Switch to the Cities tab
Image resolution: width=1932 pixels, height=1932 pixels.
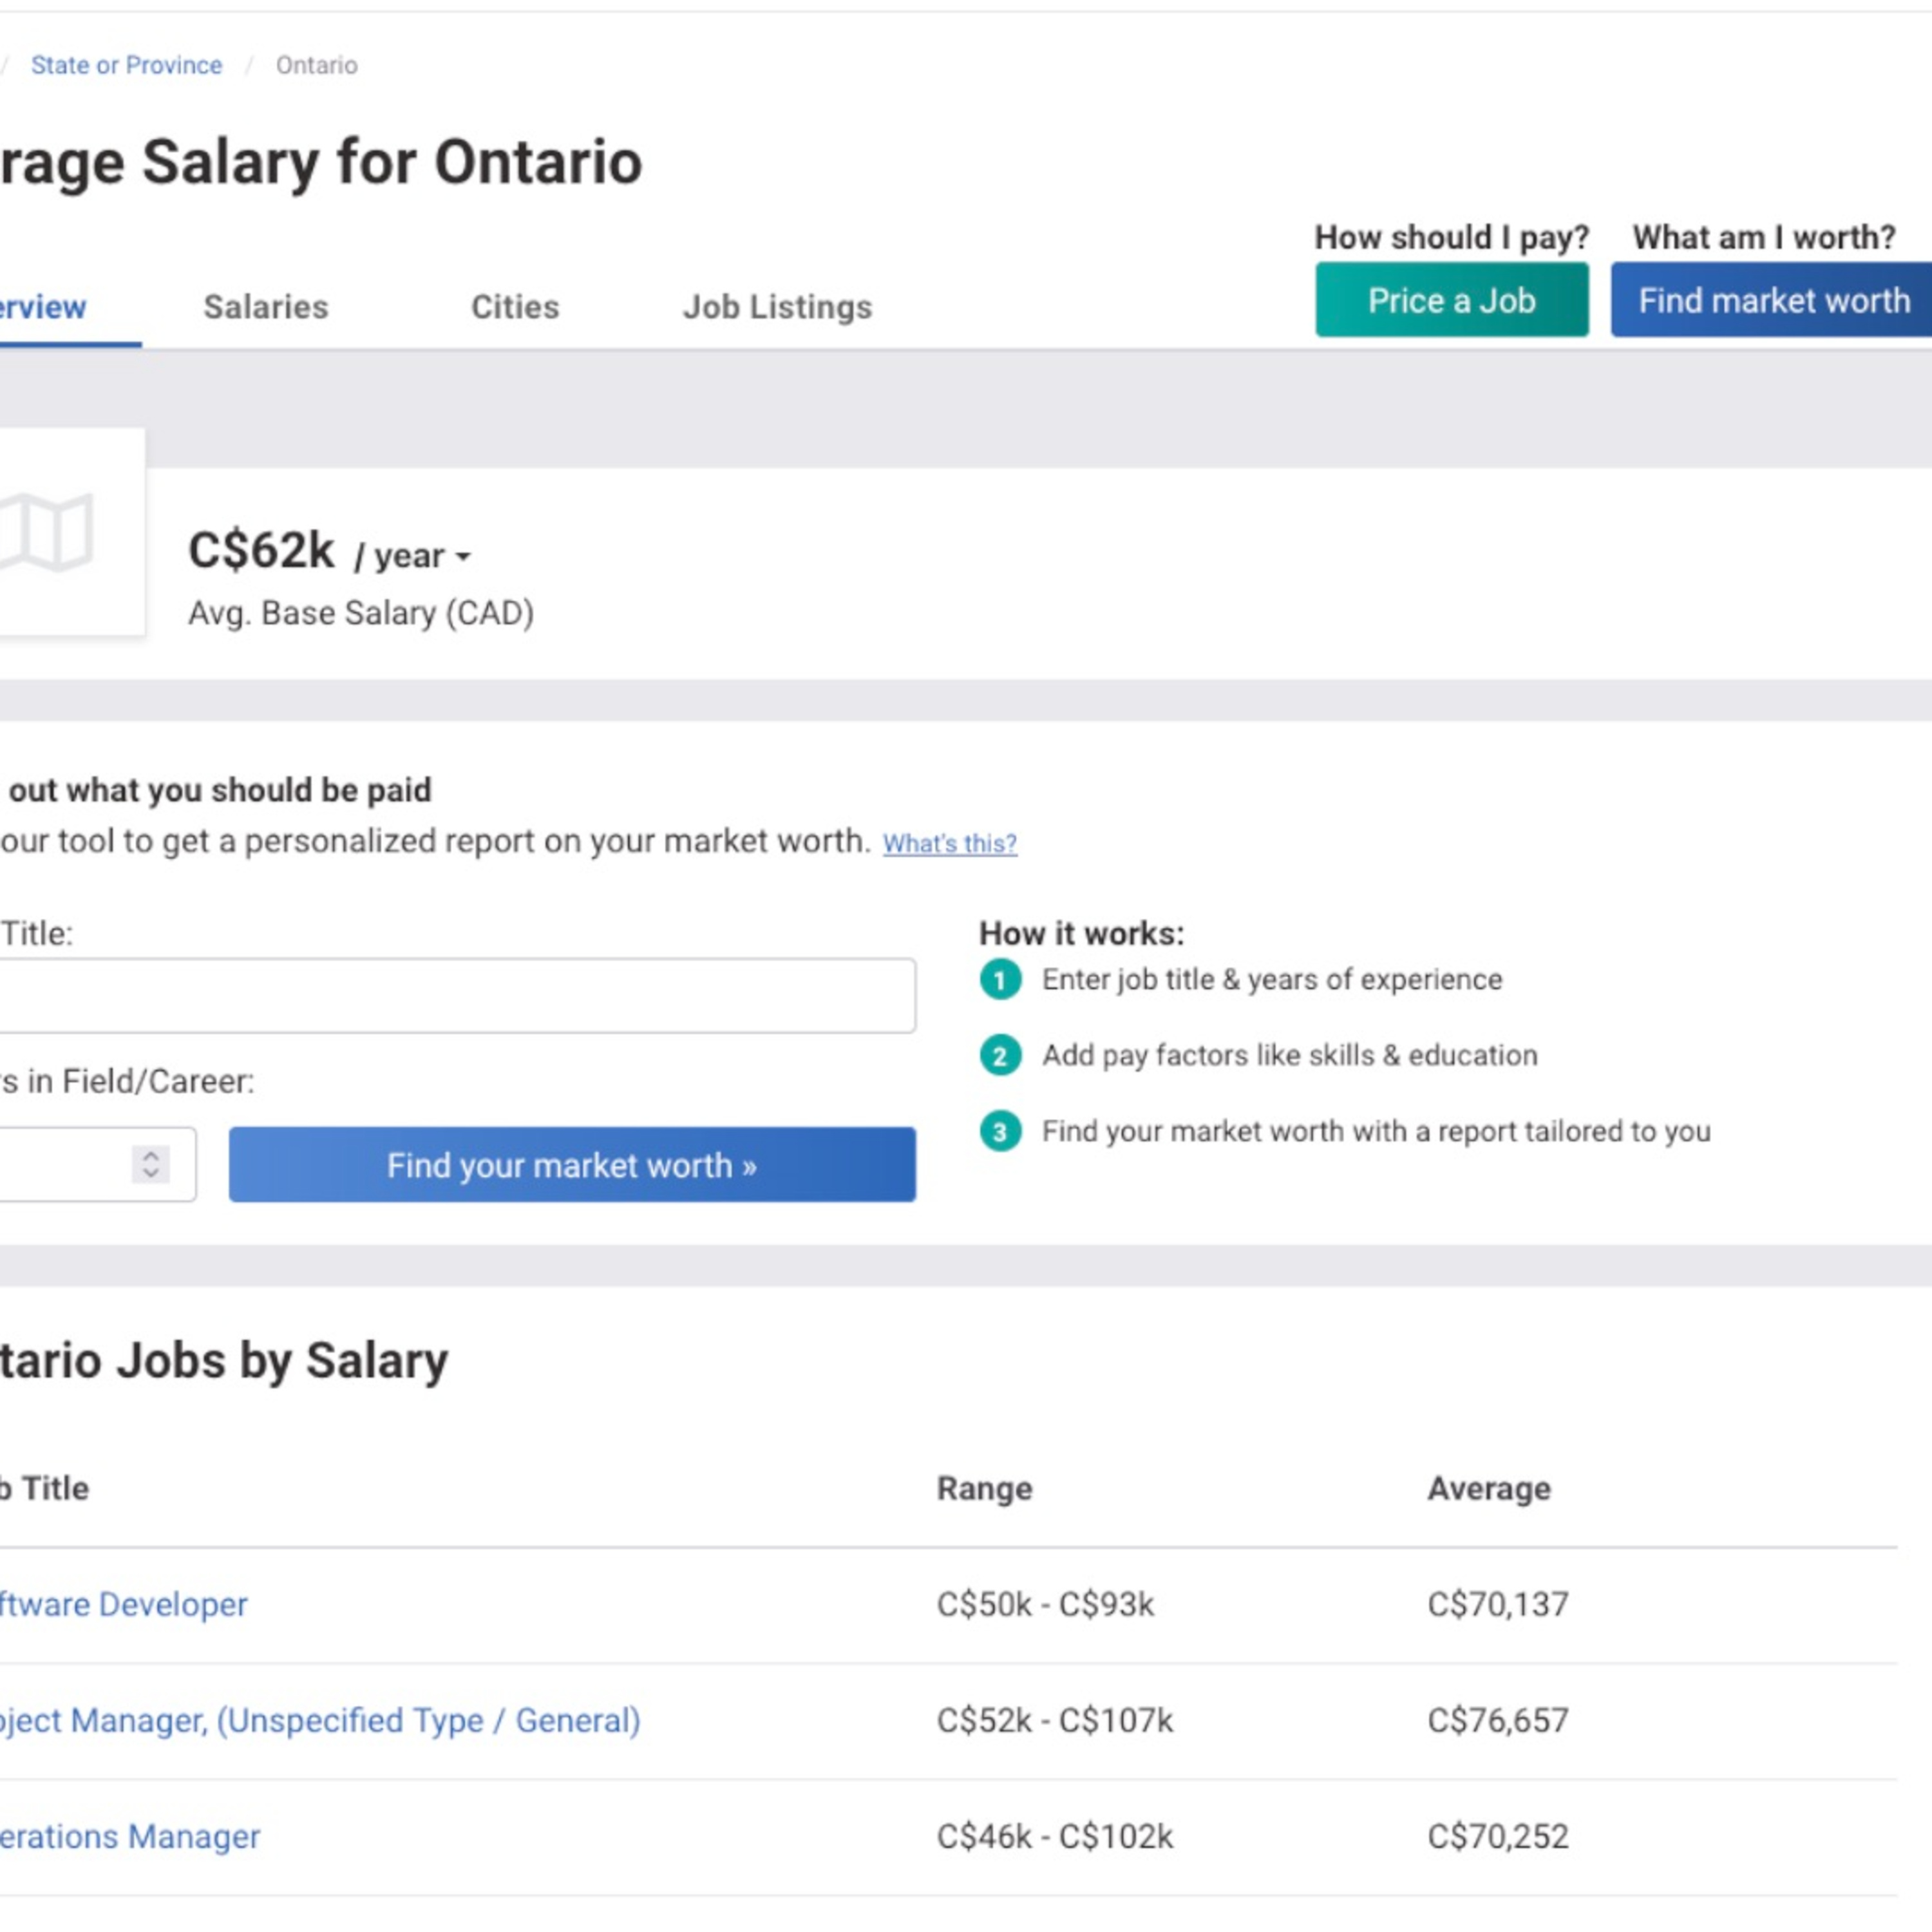(x=515, y=307)
